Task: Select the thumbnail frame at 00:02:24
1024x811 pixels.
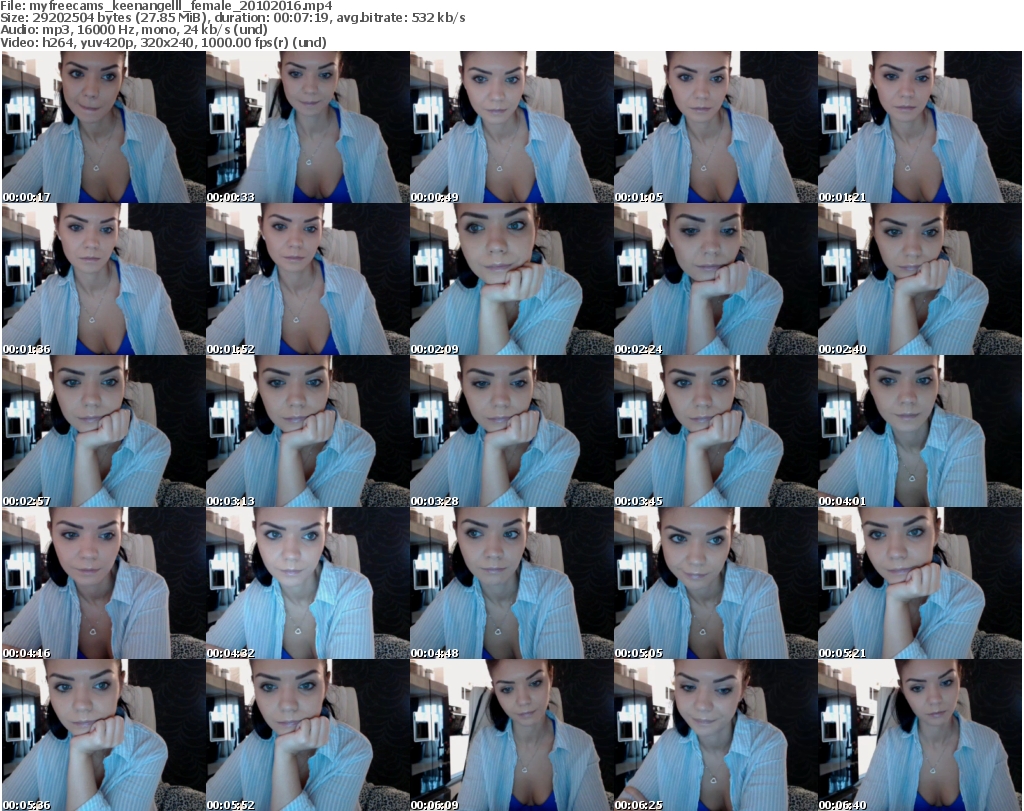Action: [x=716, y=279]
